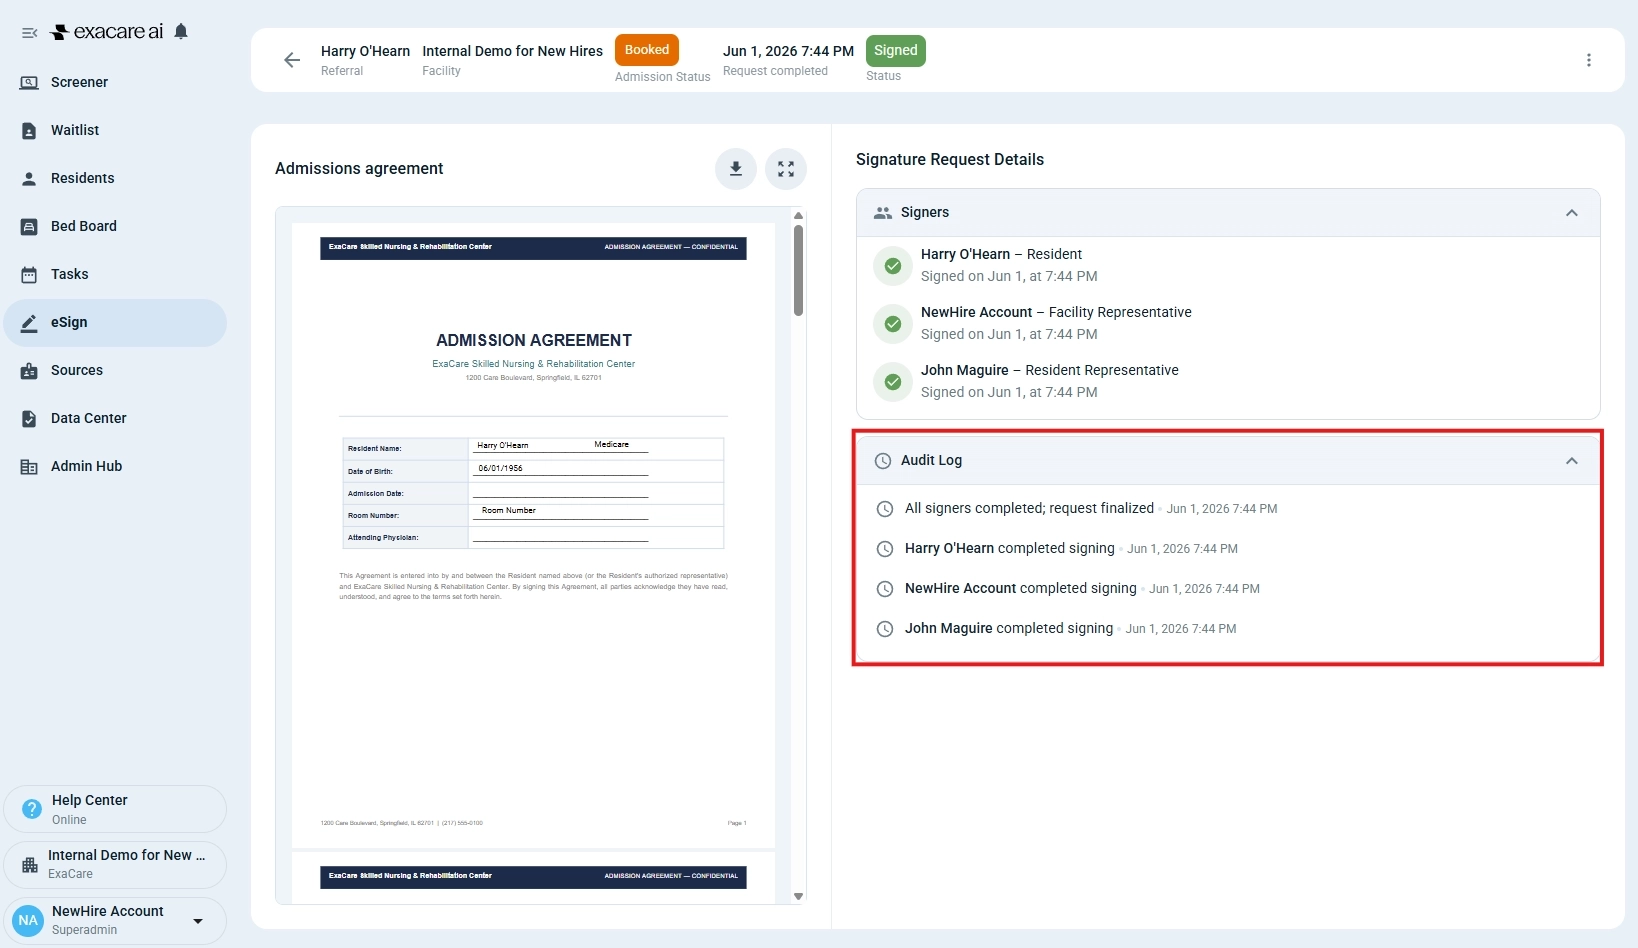Click the Tasks calendar icon
The image size is (1638, 948).
click(29, 274)
